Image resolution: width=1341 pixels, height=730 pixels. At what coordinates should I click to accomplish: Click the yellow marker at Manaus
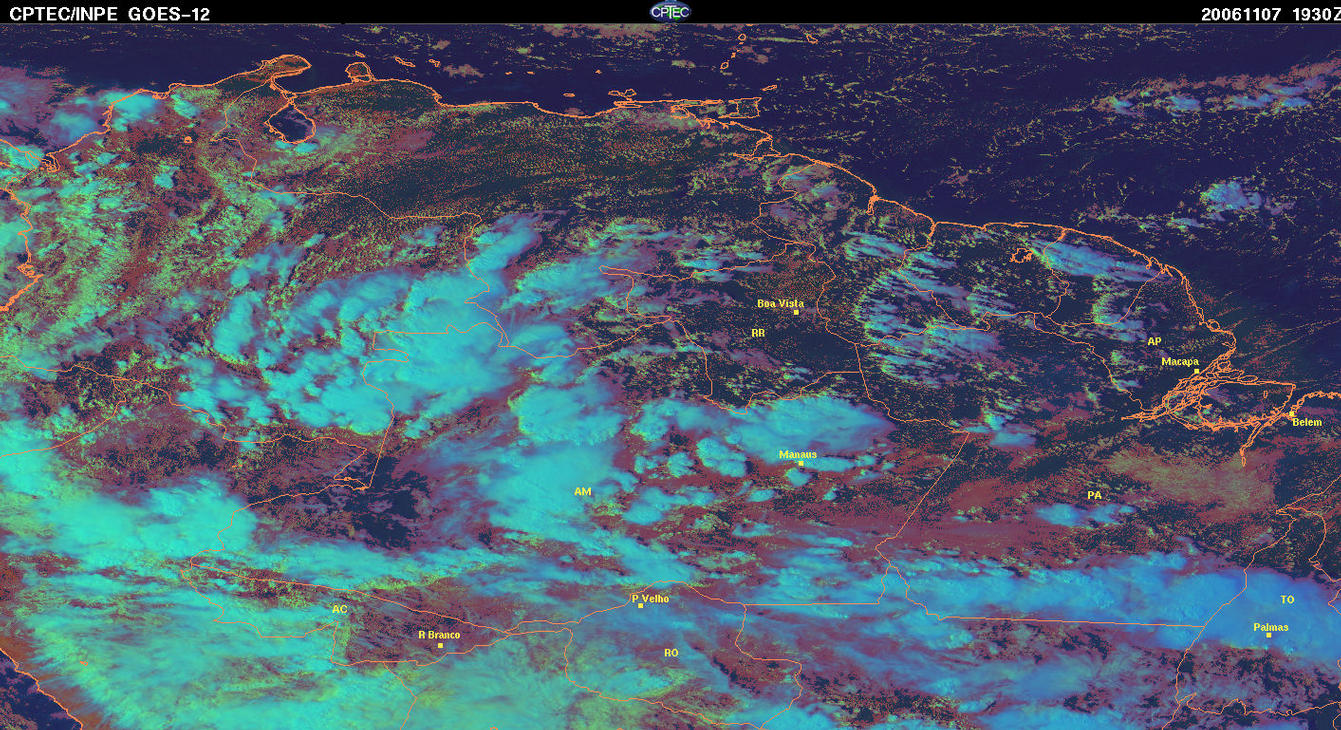tap(800, 463)
